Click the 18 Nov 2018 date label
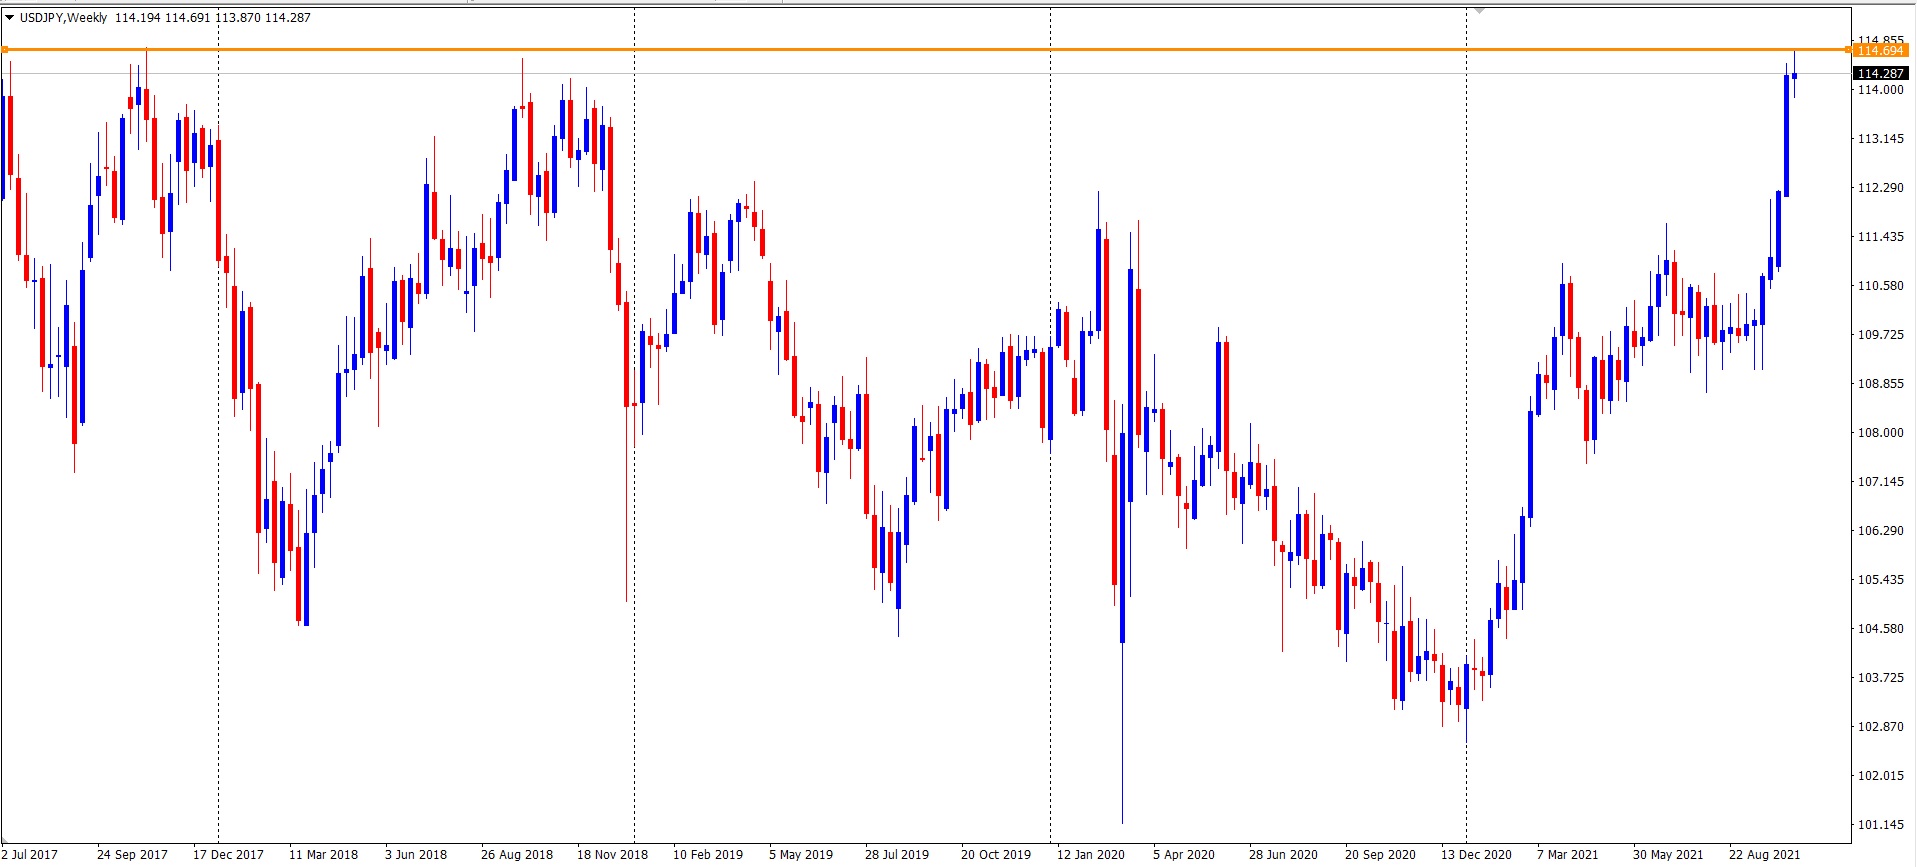Image resolution: width=1917 pixels, height=867 pixels. (x=612, y=854)
